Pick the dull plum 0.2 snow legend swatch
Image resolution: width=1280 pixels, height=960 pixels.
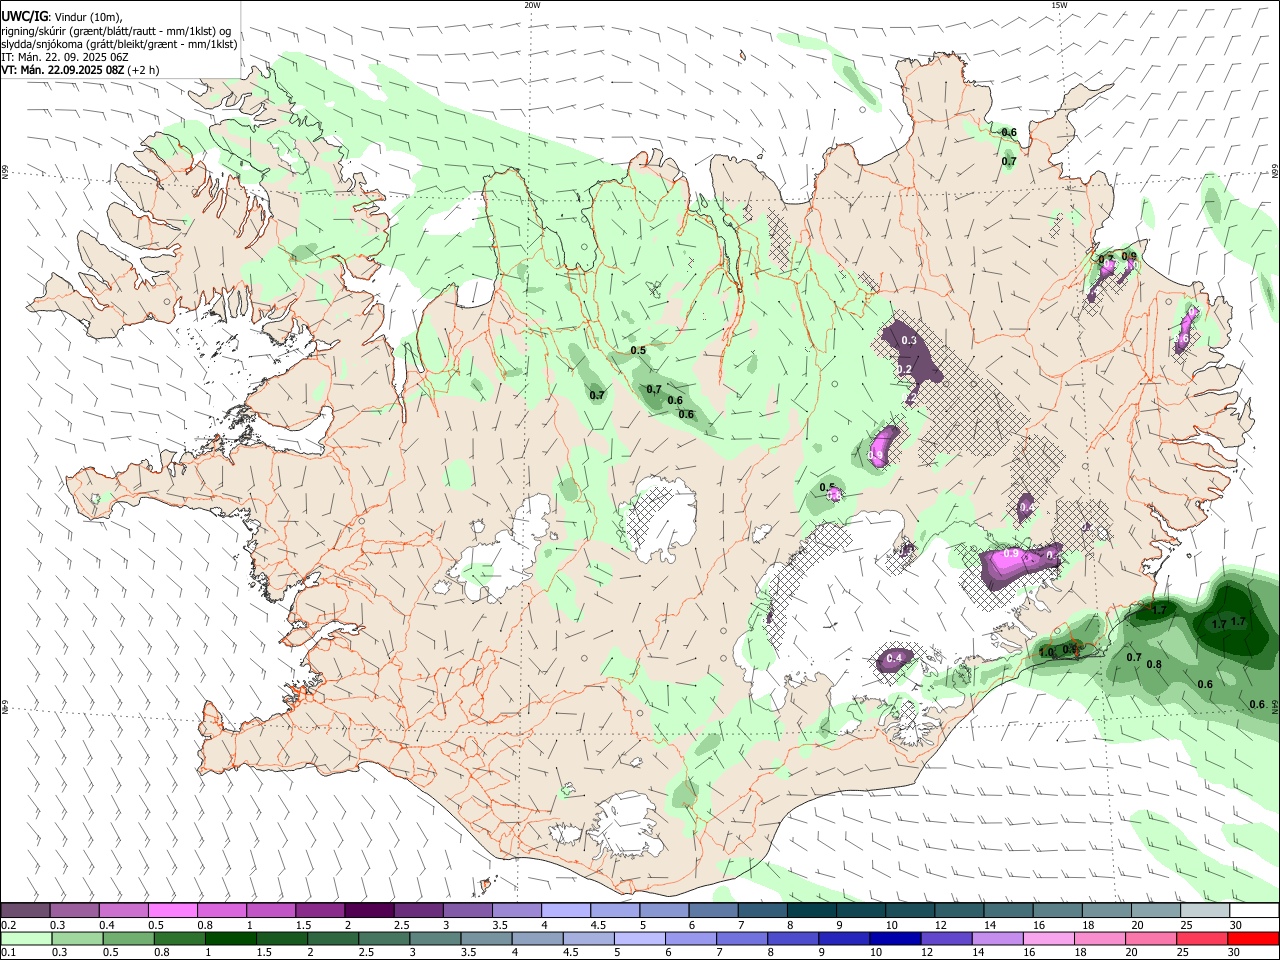pos(26,910)
